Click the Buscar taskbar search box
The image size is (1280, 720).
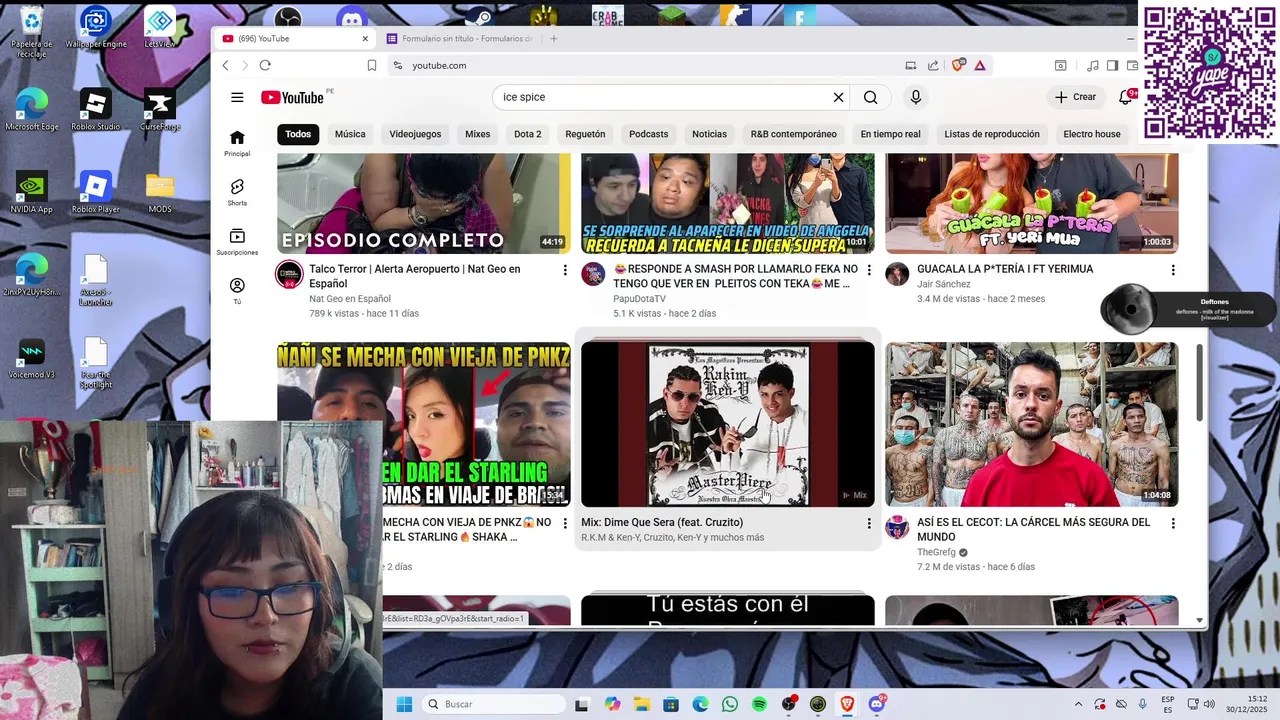click(494, 704)
